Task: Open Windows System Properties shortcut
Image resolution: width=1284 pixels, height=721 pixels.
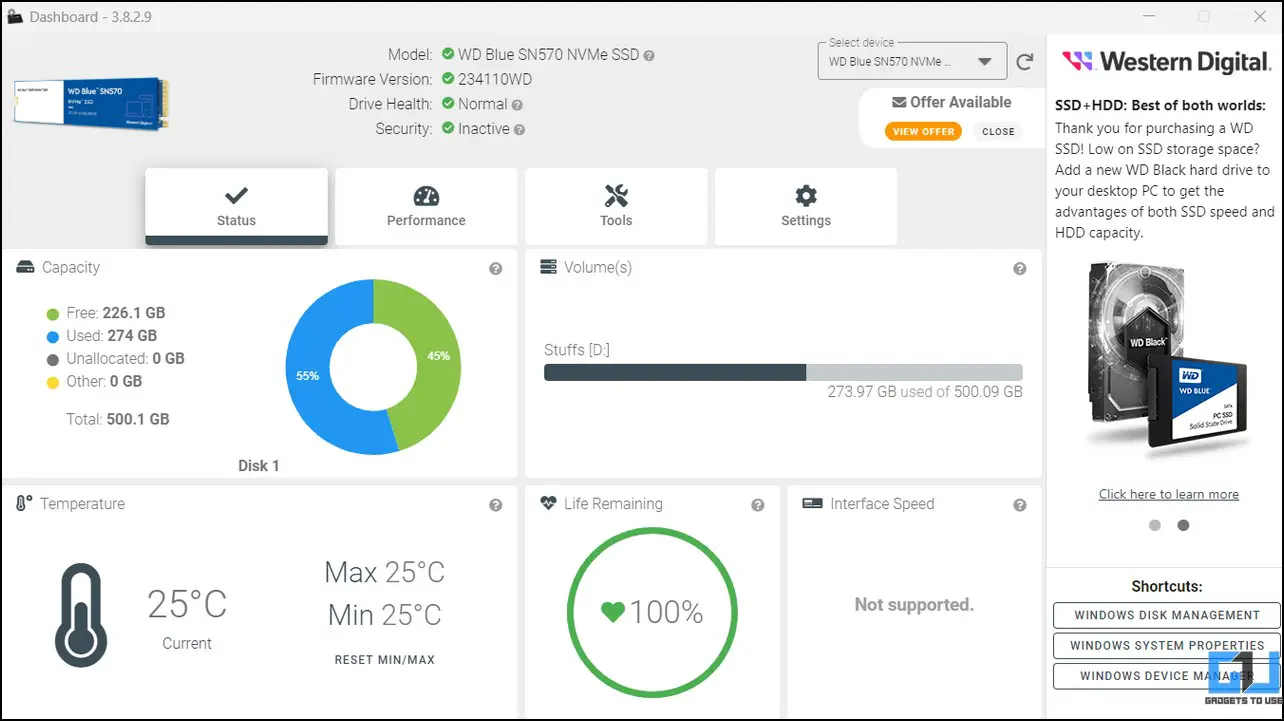Action: 1167,645
